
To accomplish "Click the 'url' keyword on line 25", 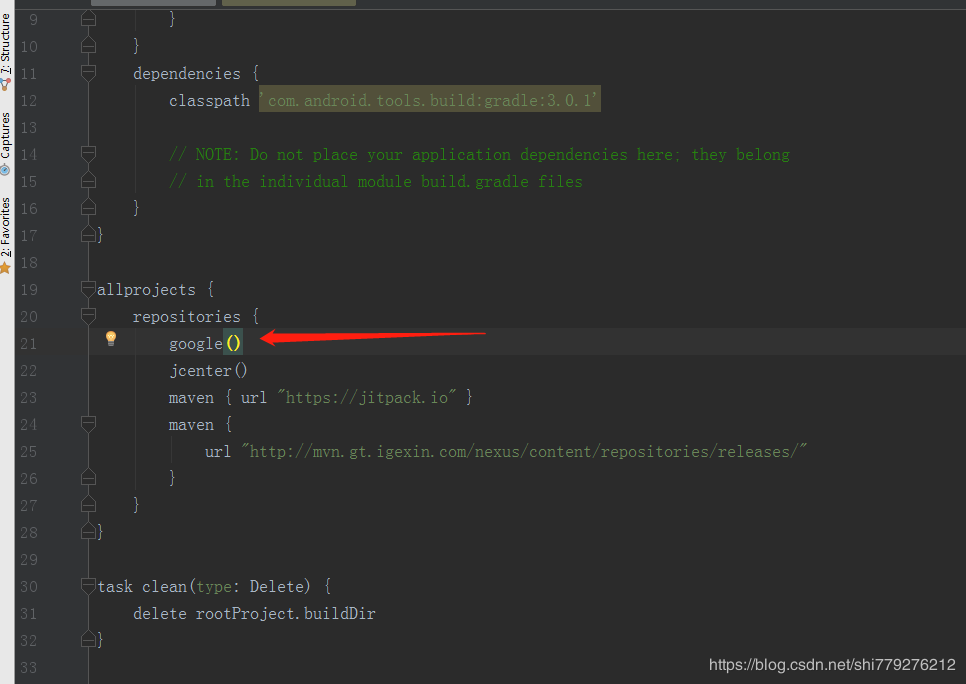I will pyautogui.click(x=218, y=452).
